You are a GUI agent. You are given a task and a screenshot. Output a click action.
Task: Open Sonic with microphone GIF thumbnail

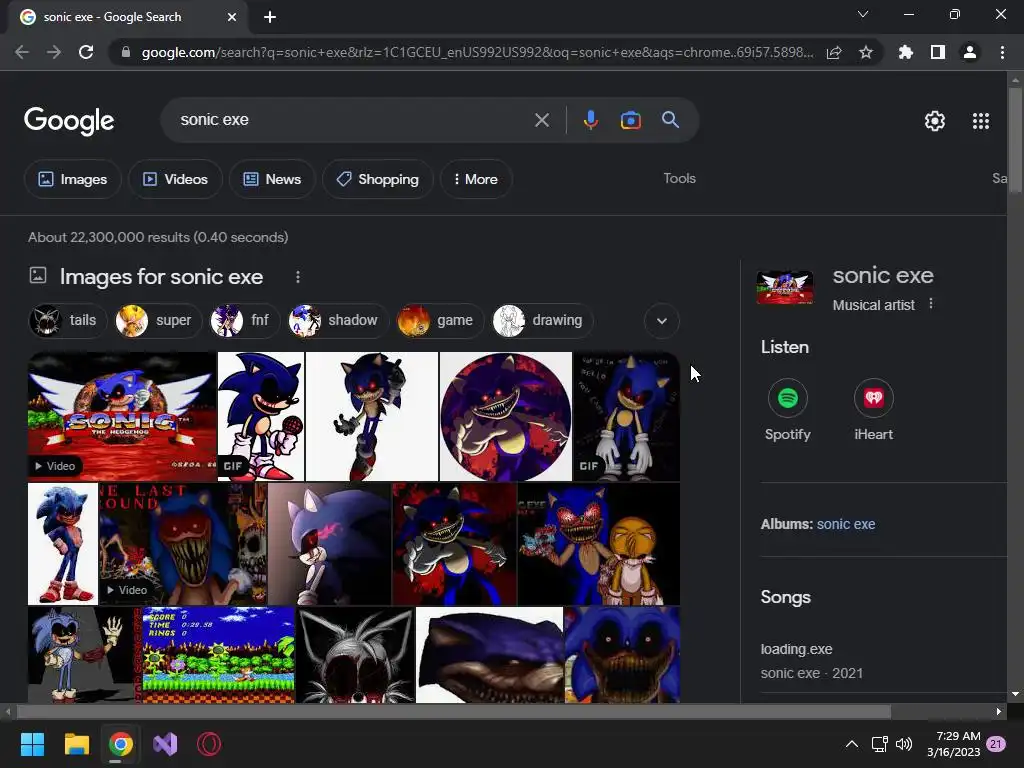coord(261,416)
